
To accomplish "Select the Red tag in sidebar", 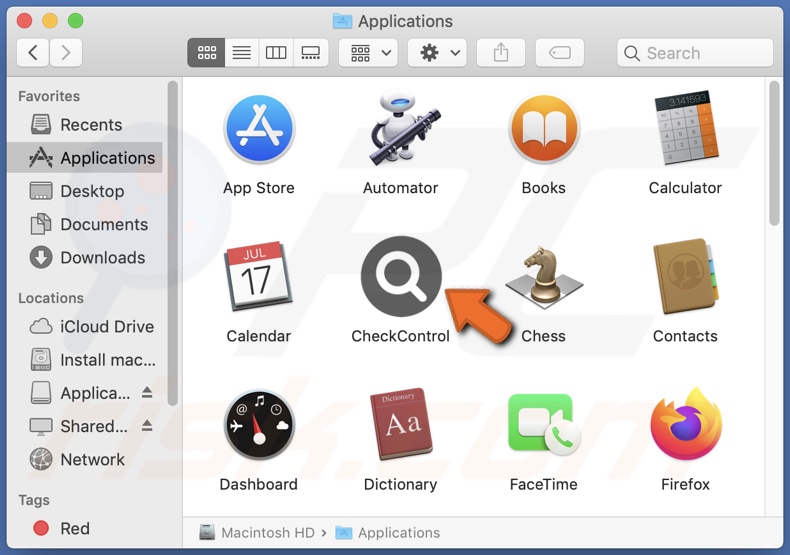I will pos(86,528).
